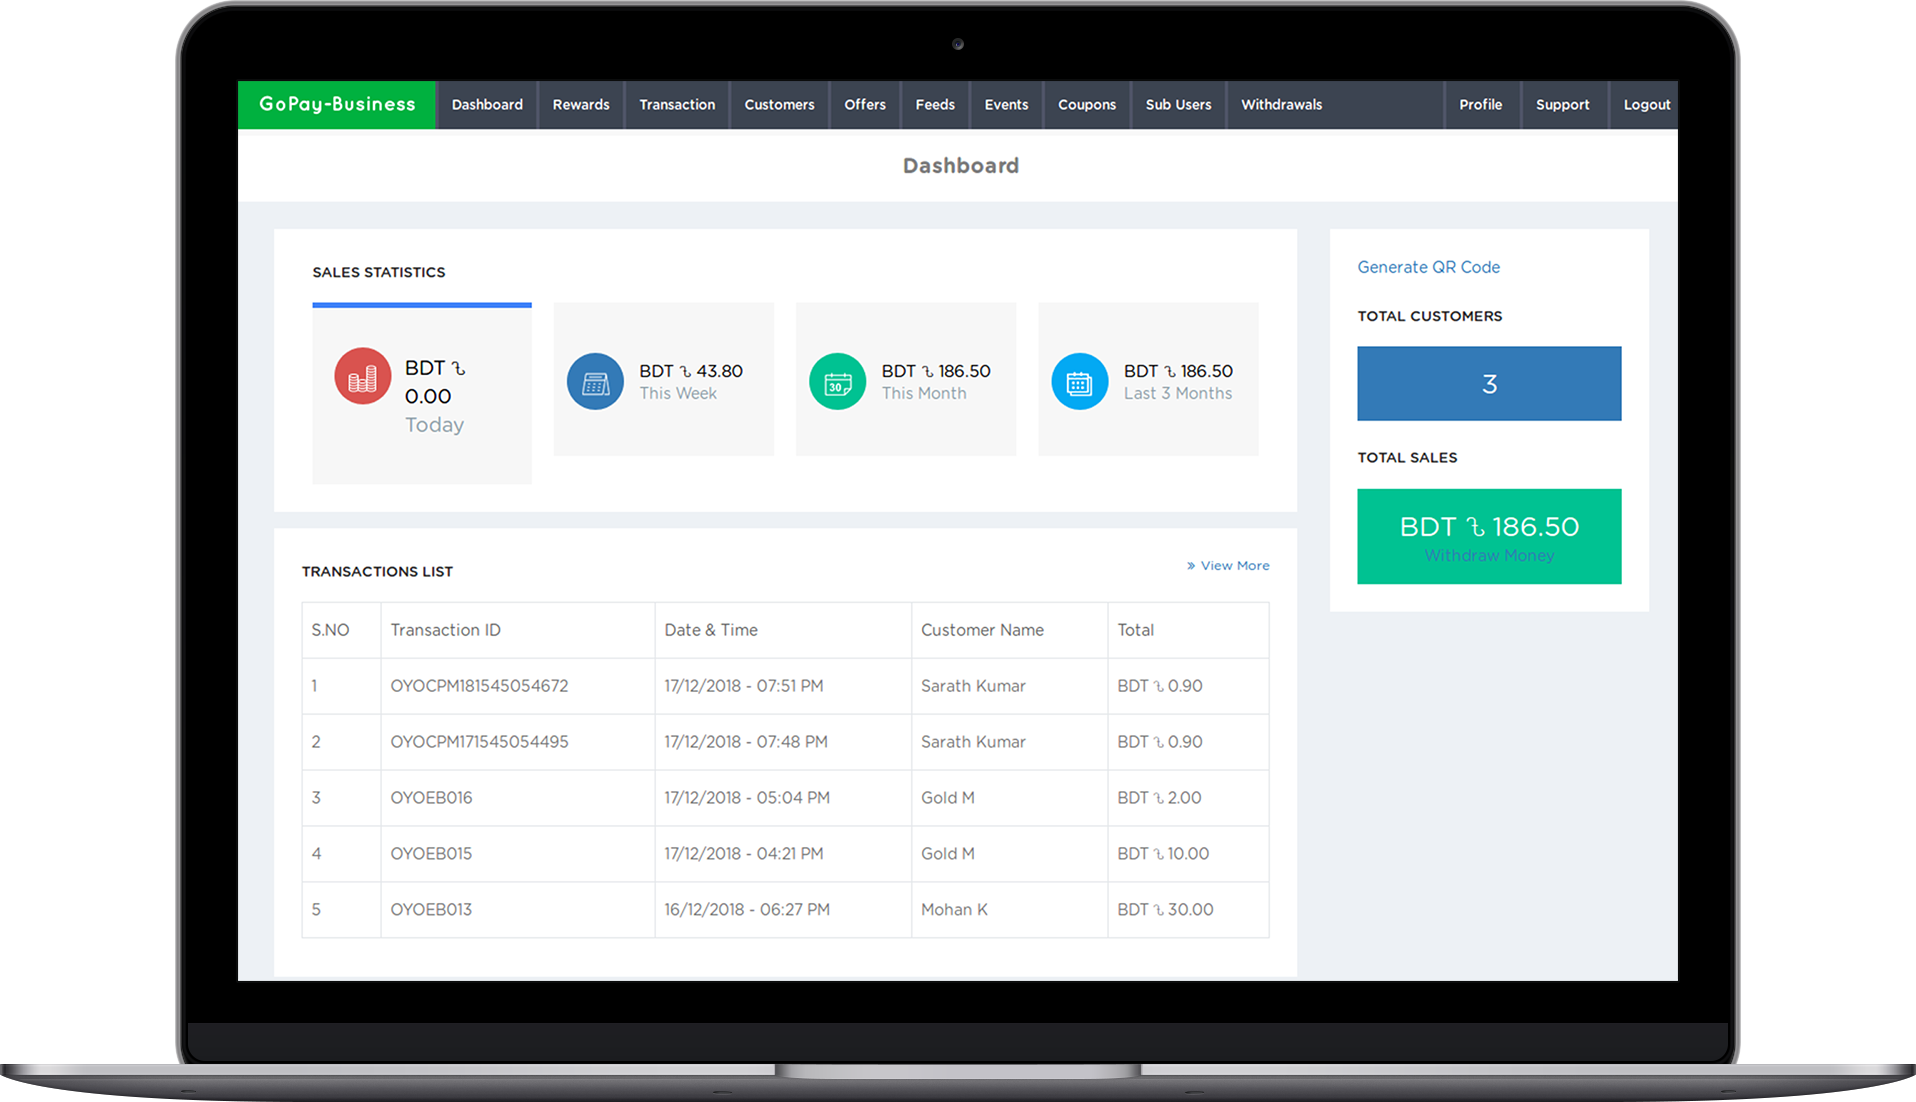Open the Rewards menu item
The image size is (1916, 1102).
coord(580,104)
